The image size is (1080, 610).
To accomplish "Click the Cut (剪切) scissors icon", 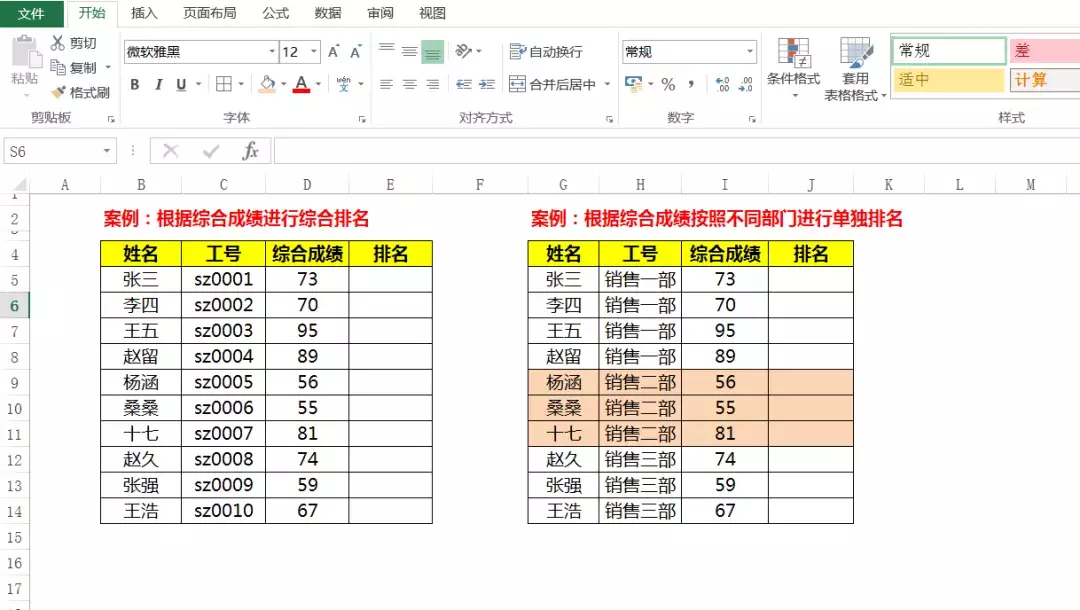I will pos(58,43).
